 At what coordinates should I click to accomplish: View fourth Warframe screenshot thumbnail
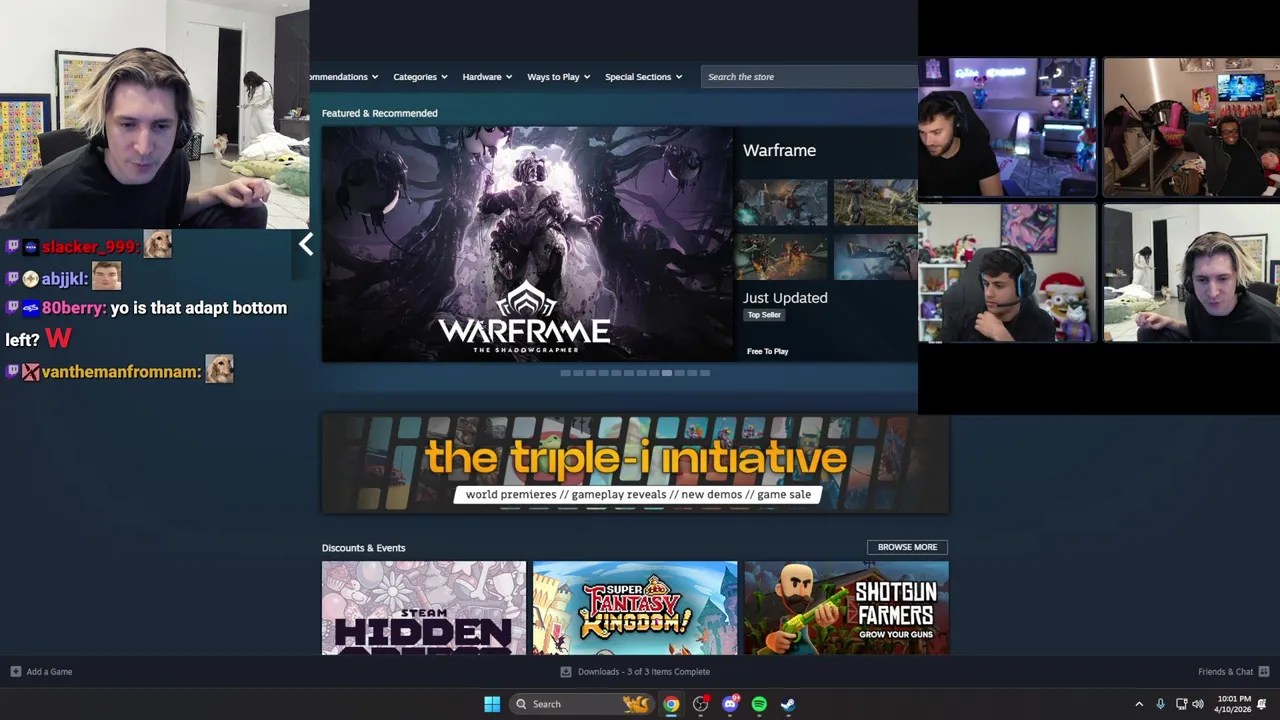coord(875,258)
